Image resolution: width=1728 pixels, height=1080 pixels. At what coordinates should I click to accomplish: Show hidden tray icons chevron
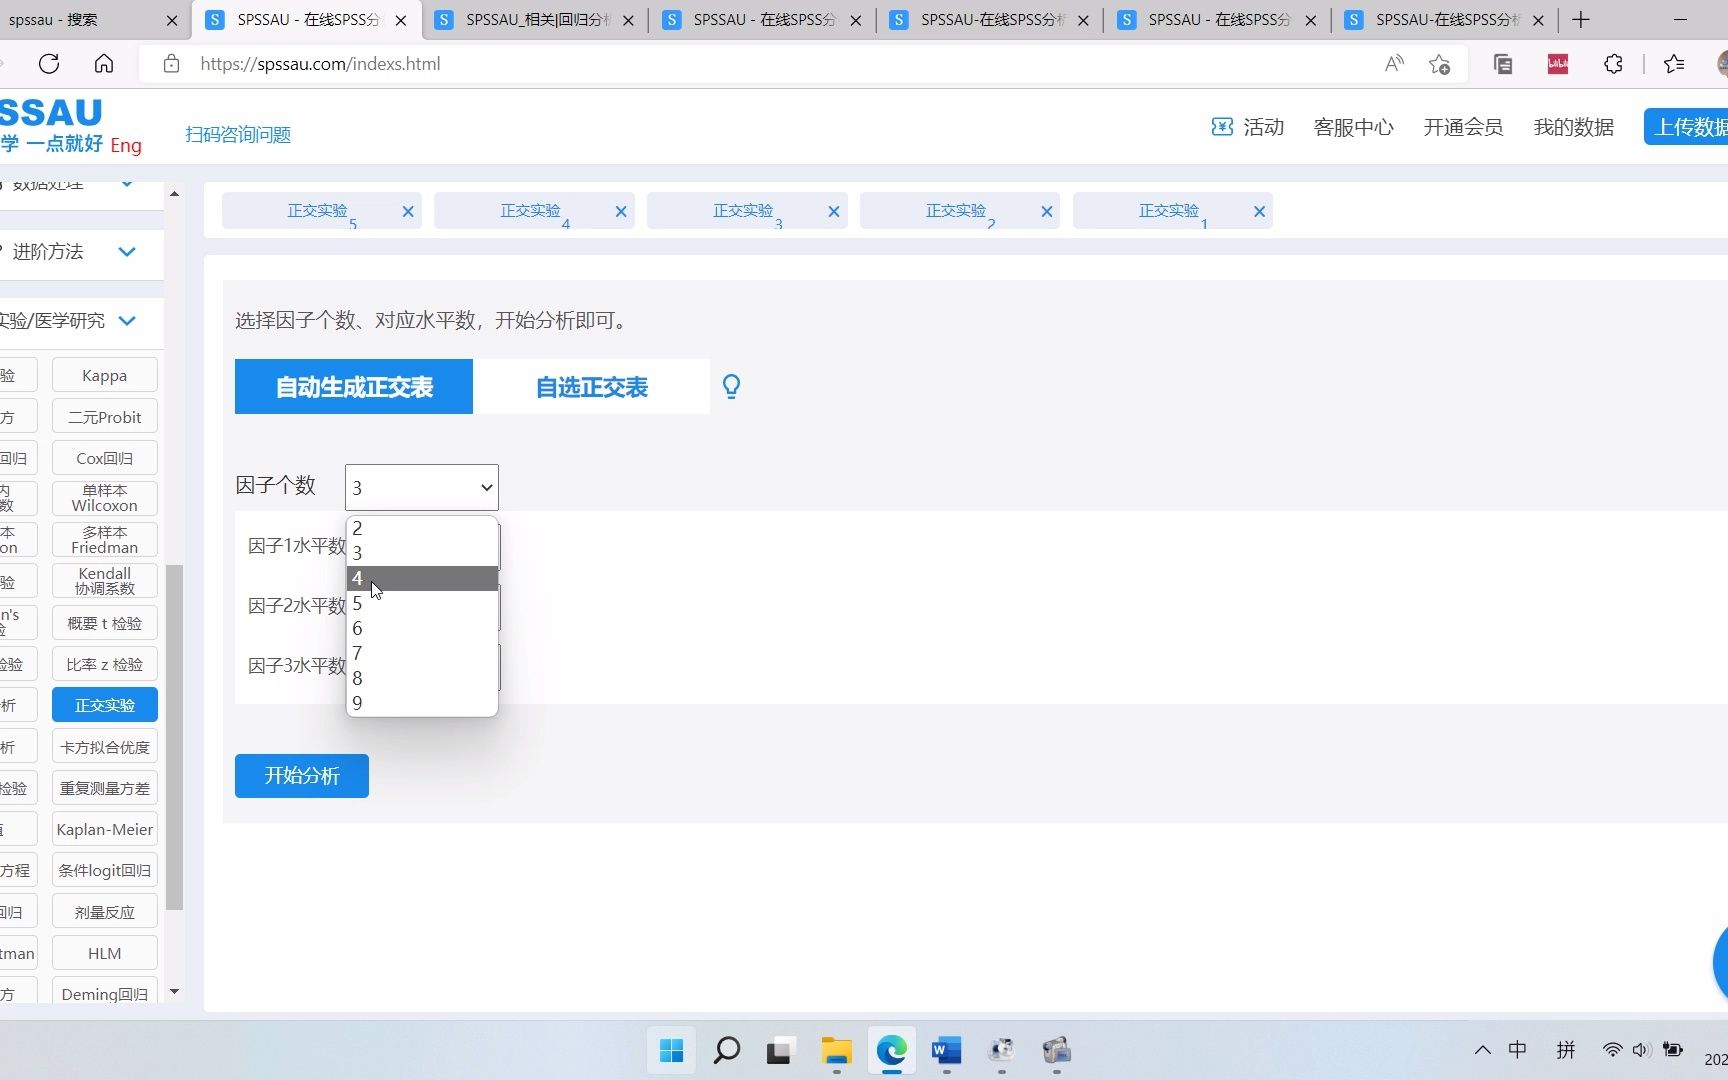[1483, 1050]
